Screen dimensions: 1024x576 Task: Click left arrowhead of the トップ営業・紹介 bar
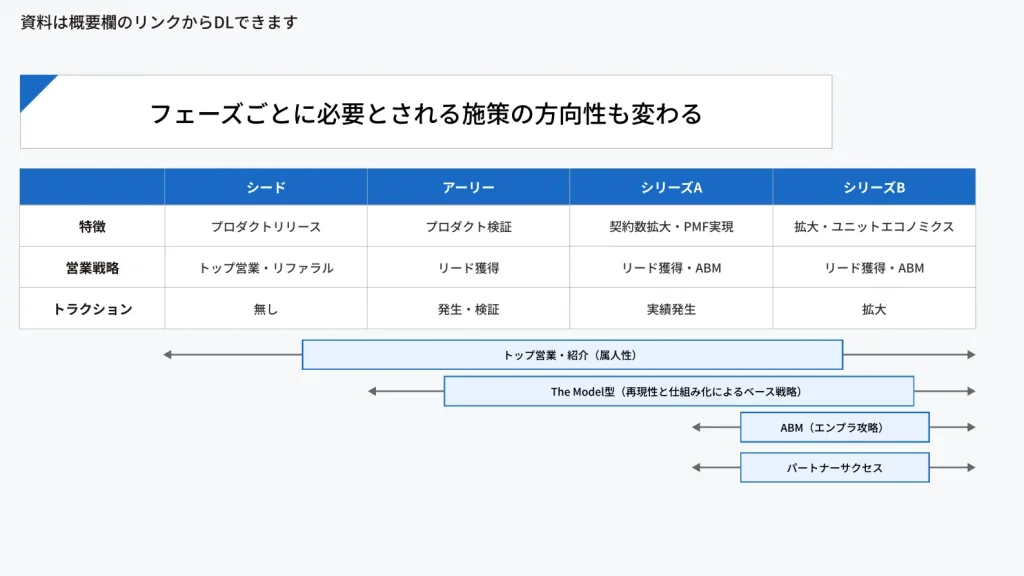(169, 355)
